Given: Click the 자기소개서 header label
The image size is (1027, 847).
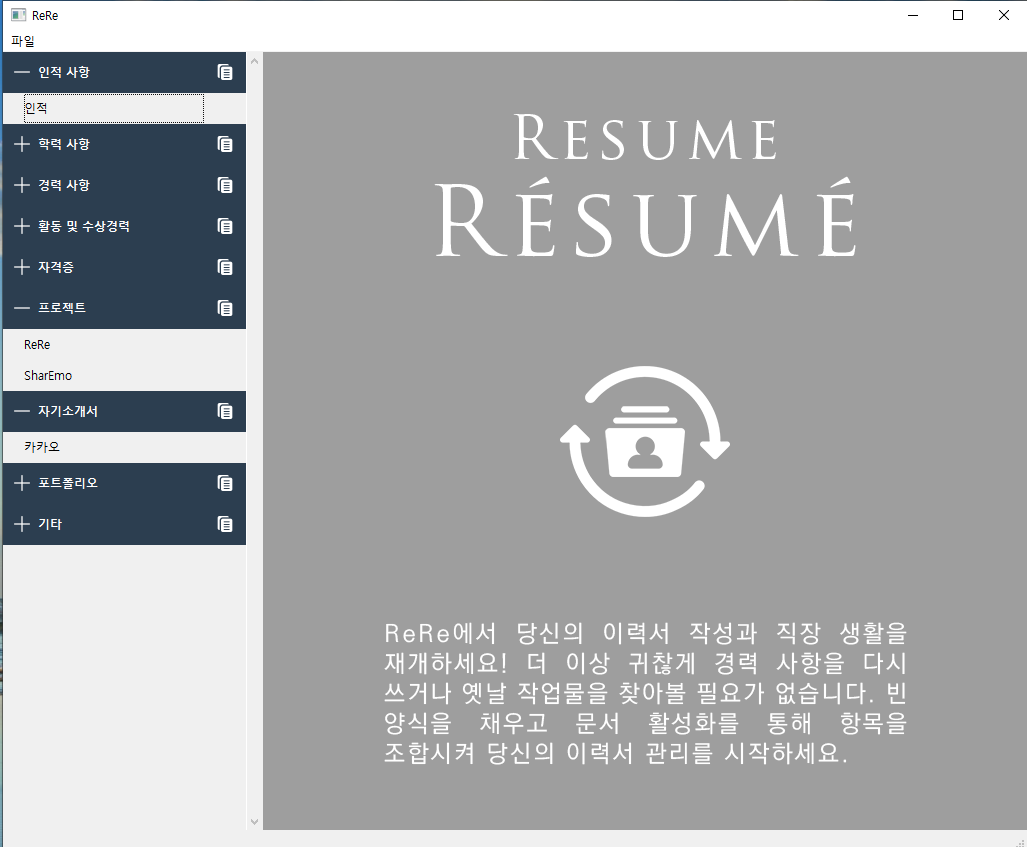Looking at the screenshot, I should 67,411.
